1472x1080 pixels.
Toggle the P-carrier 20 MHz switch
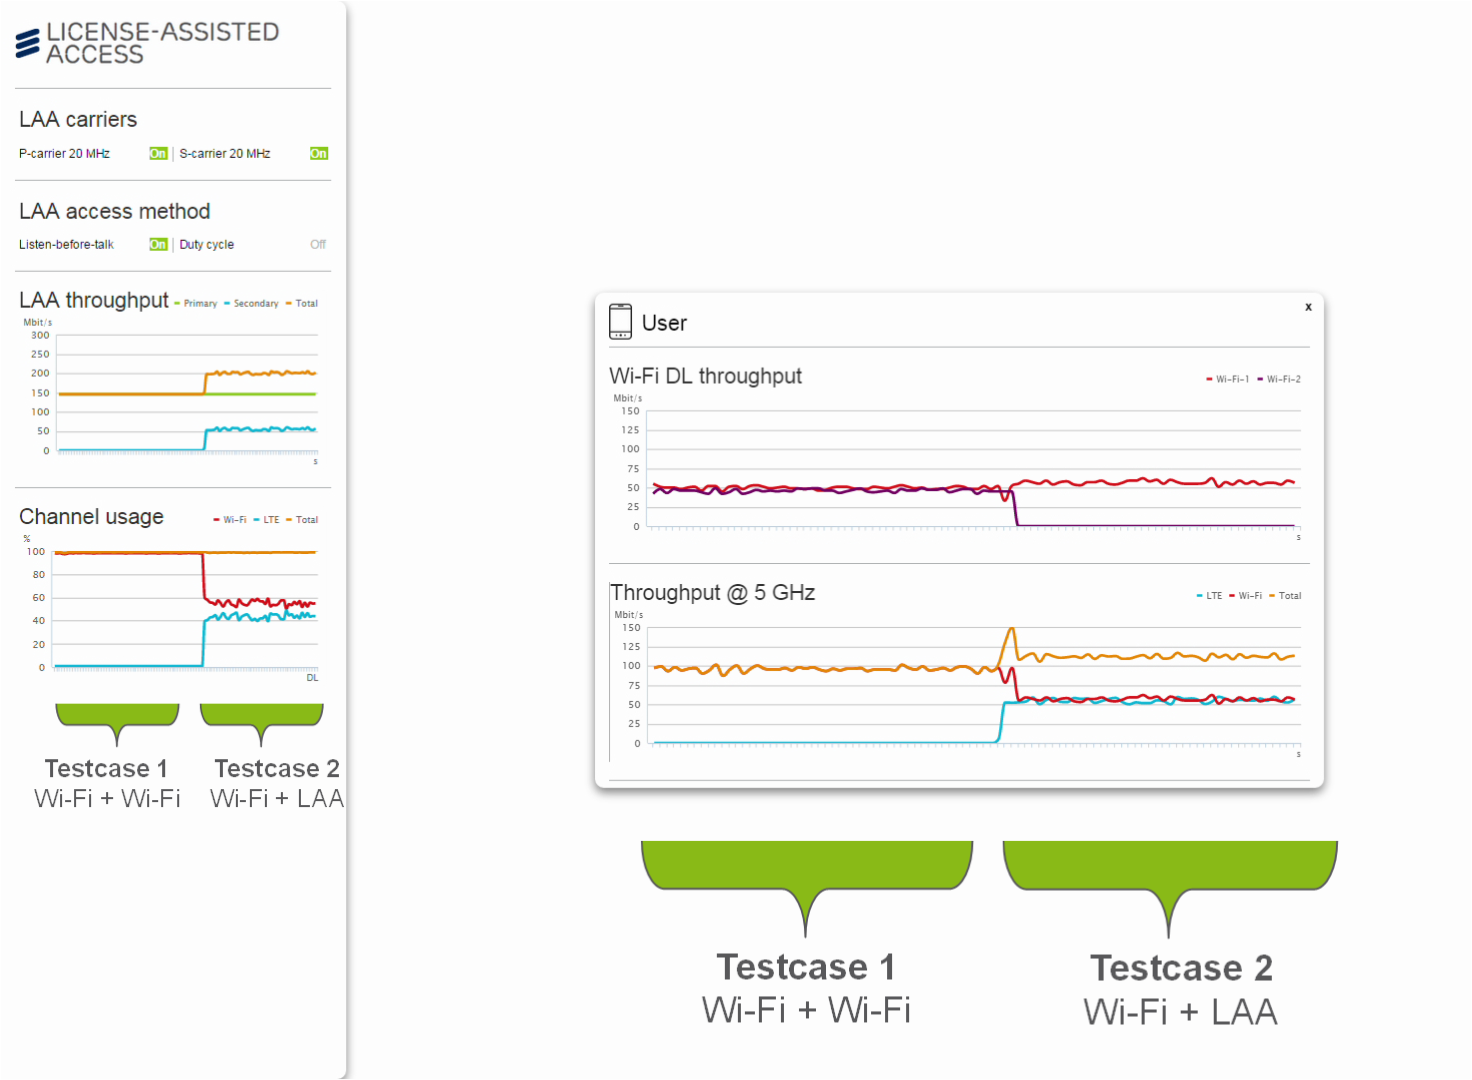tap(158, 154)
